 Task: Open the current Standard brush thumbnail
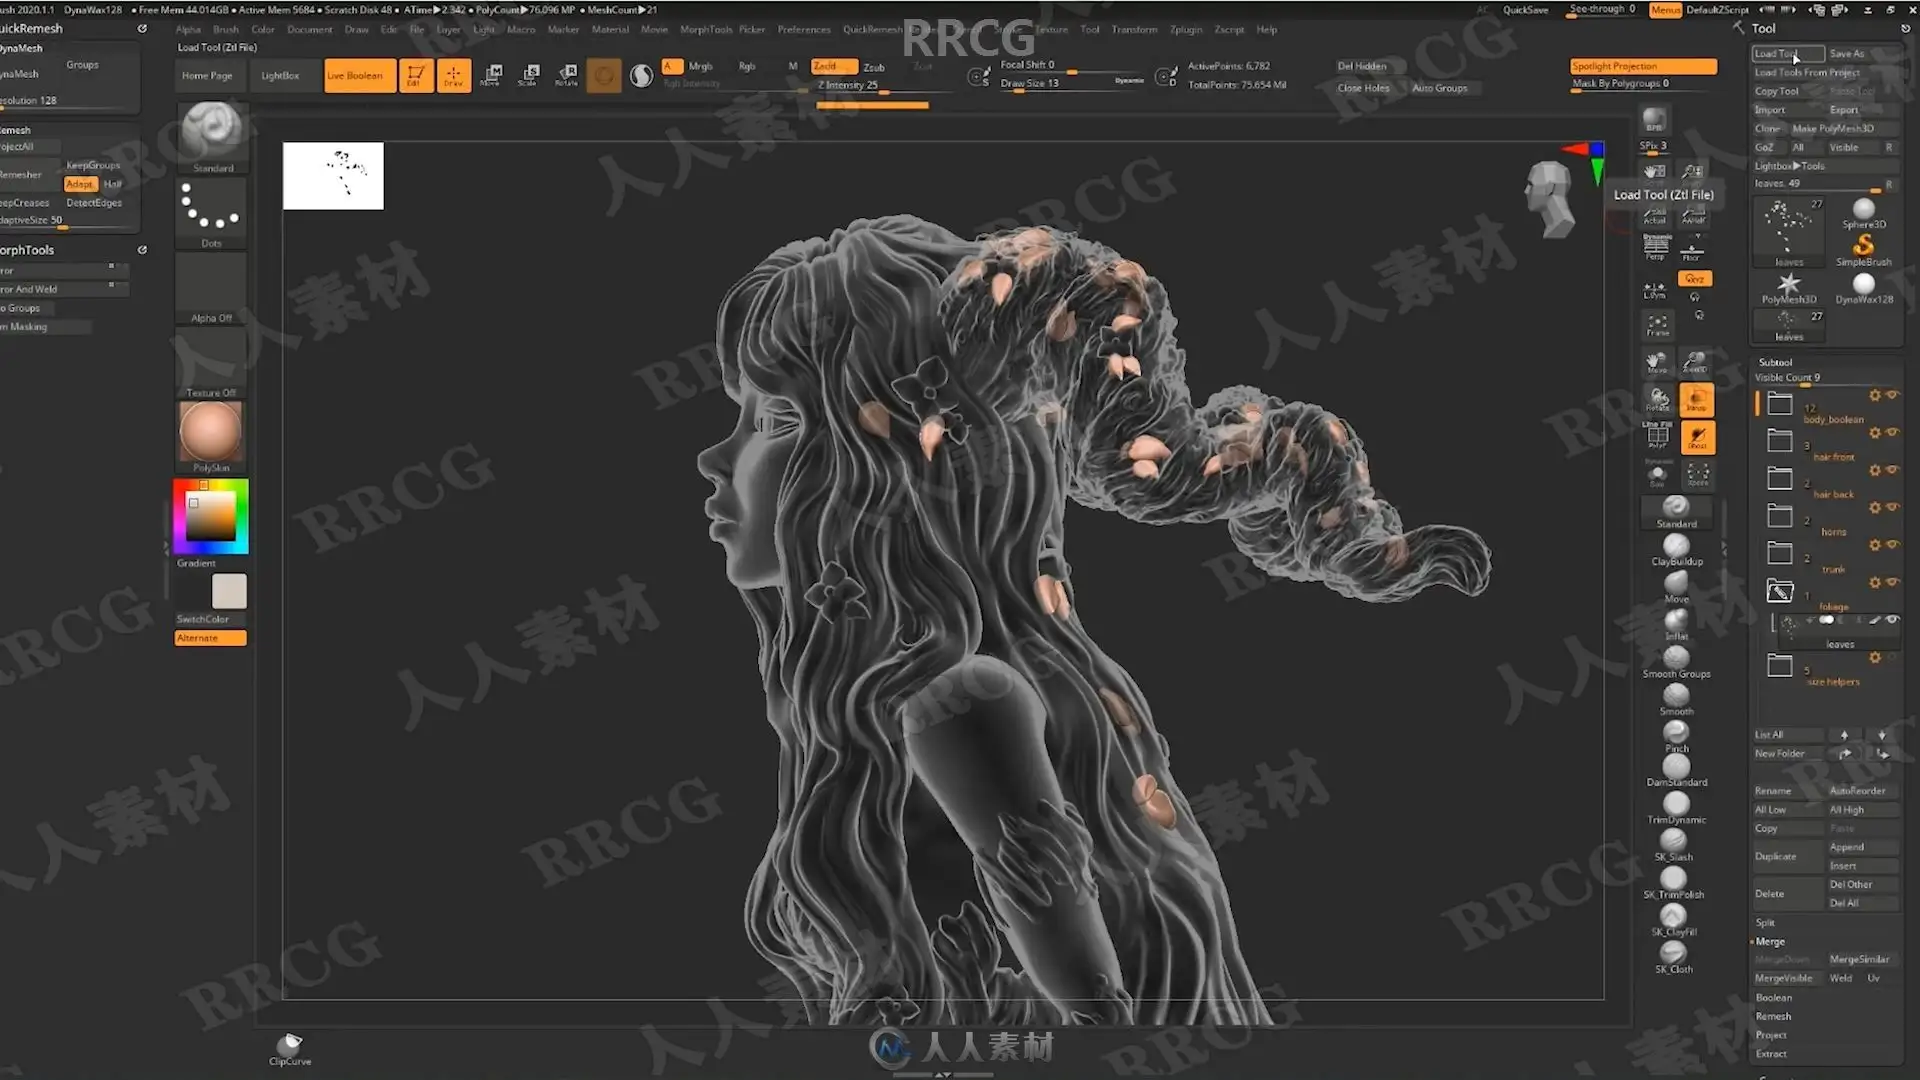click(212, 136)
